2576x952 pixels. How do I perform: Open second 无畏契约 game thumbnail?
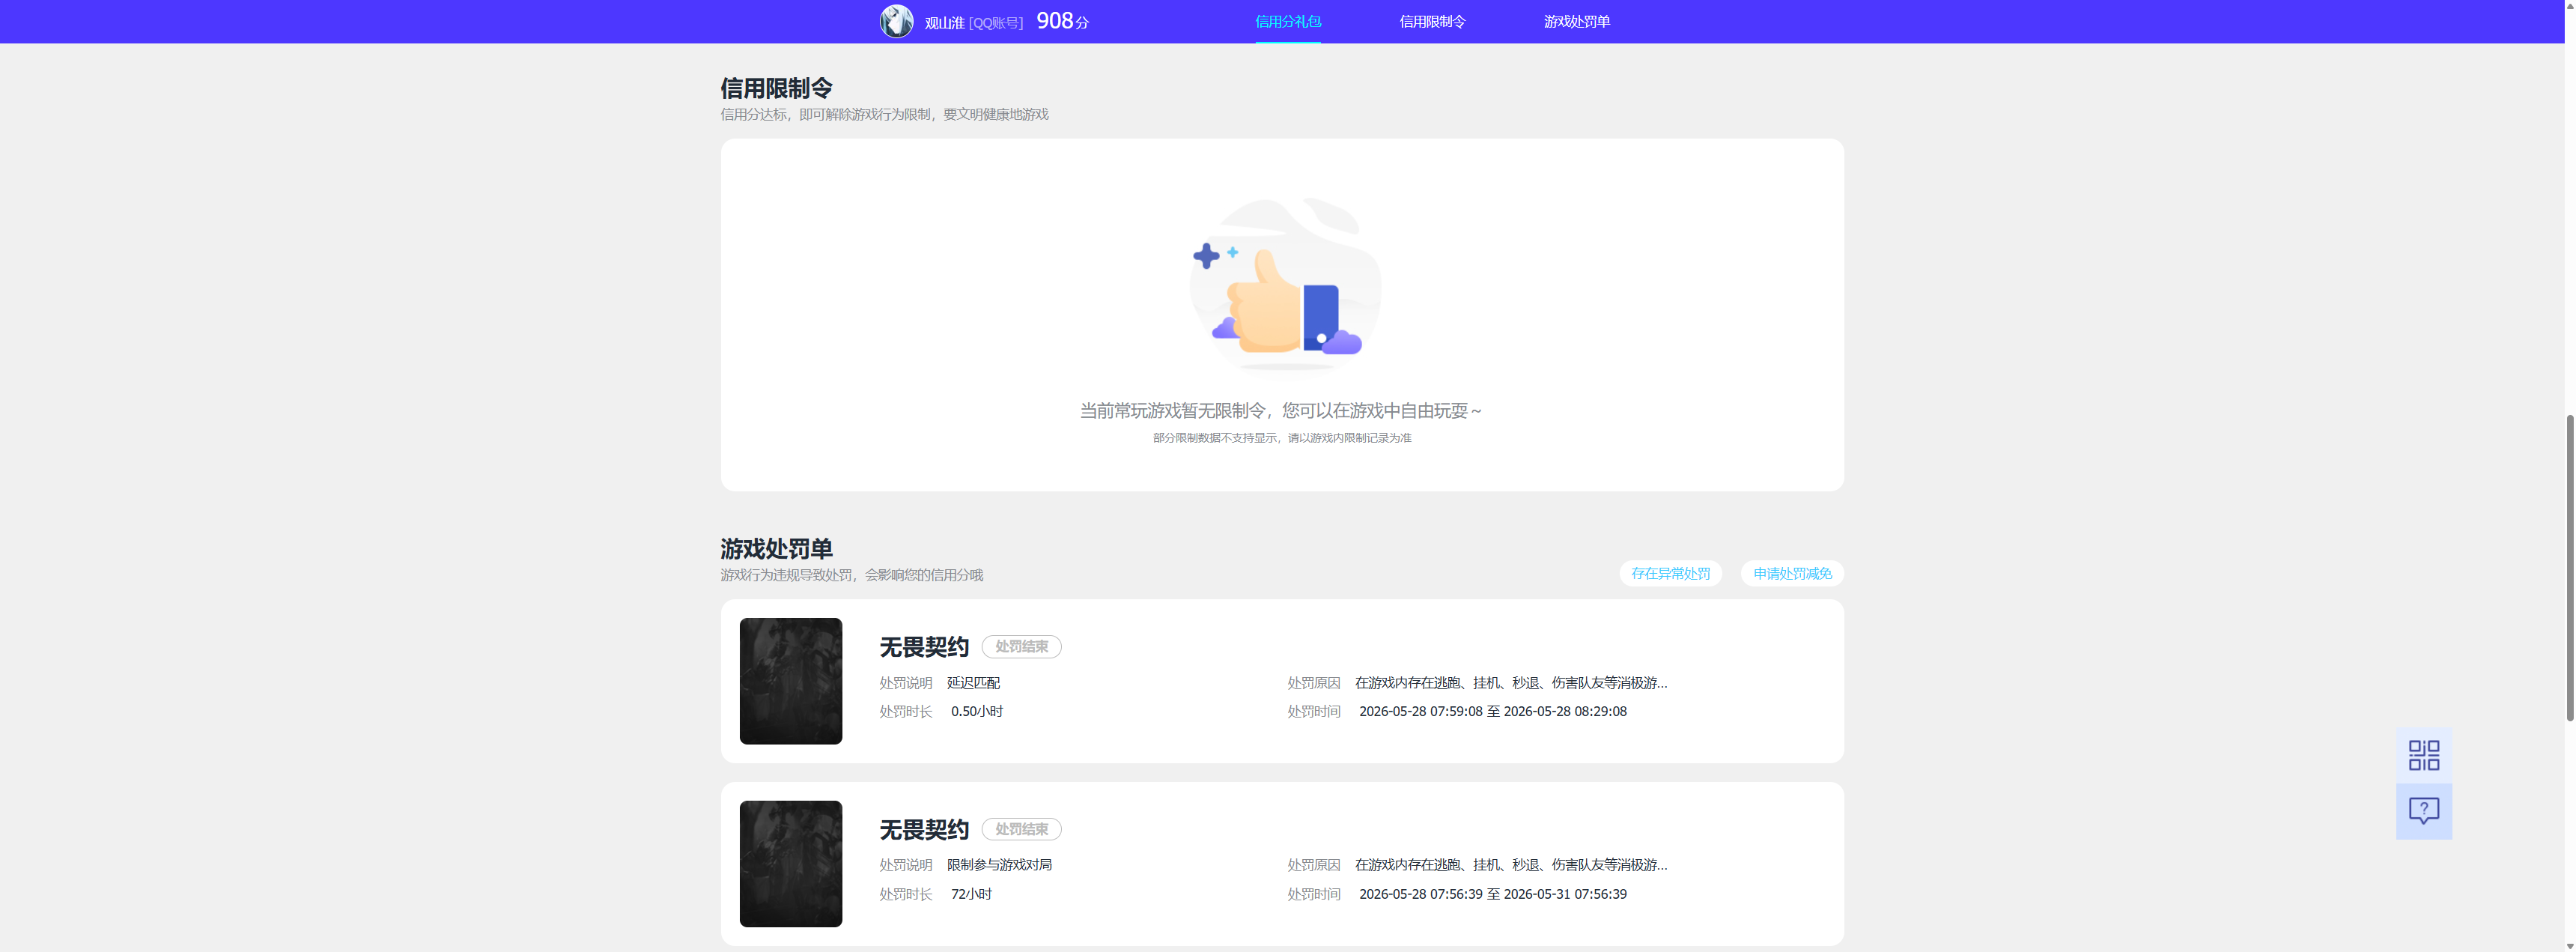[x=791, y=864]
